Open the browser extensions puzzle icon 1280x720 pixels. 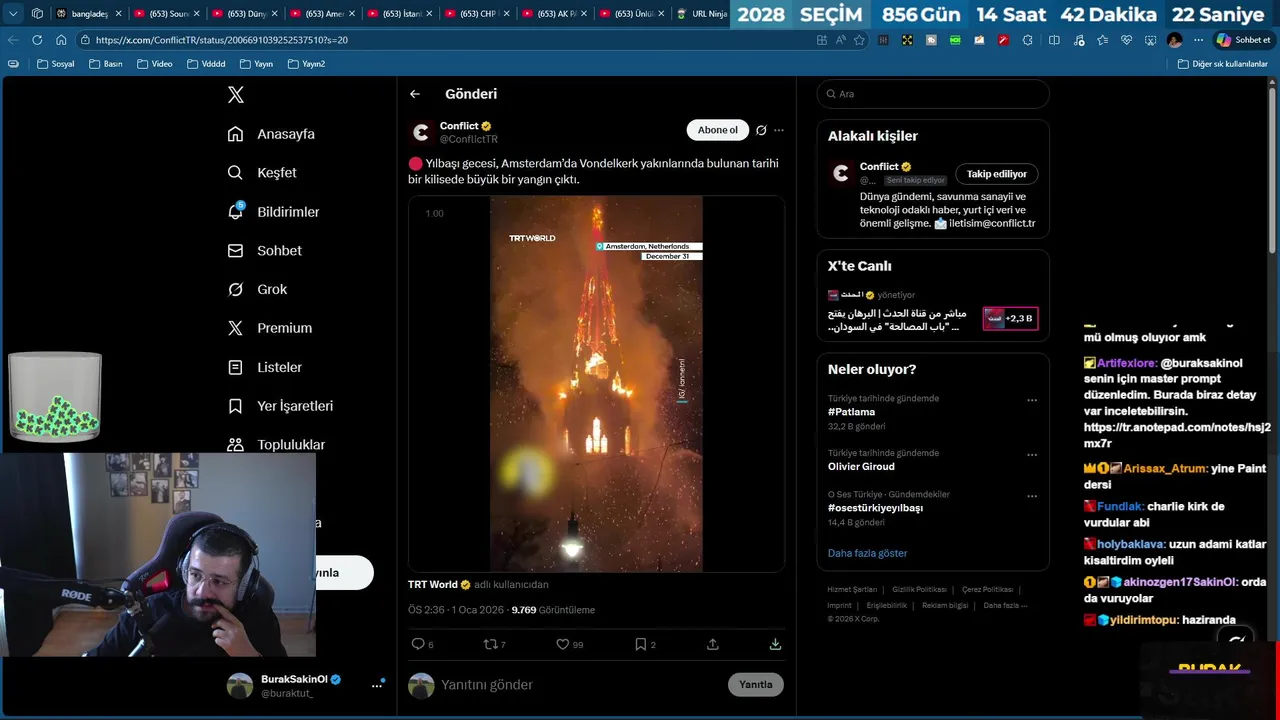1027,40
